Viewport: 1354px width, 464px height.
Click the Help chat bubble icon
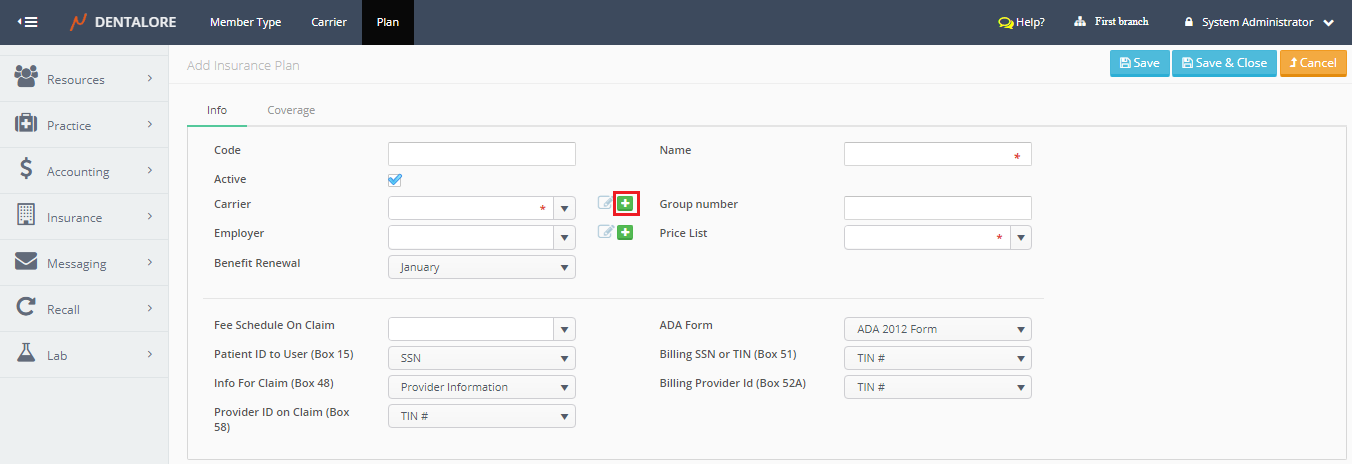1005,22
